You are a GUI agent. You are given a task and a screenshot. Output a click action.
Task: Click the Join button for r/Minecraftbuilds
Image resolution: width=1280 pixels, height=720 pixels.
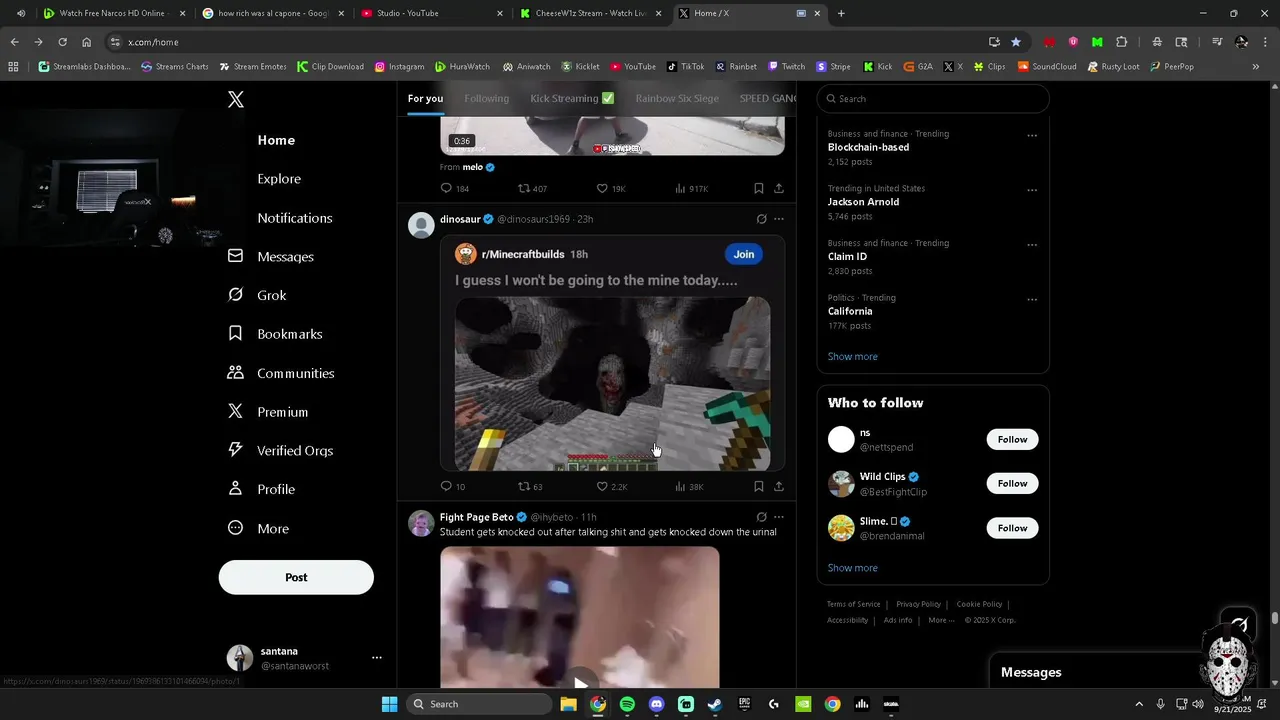(744, 254)
